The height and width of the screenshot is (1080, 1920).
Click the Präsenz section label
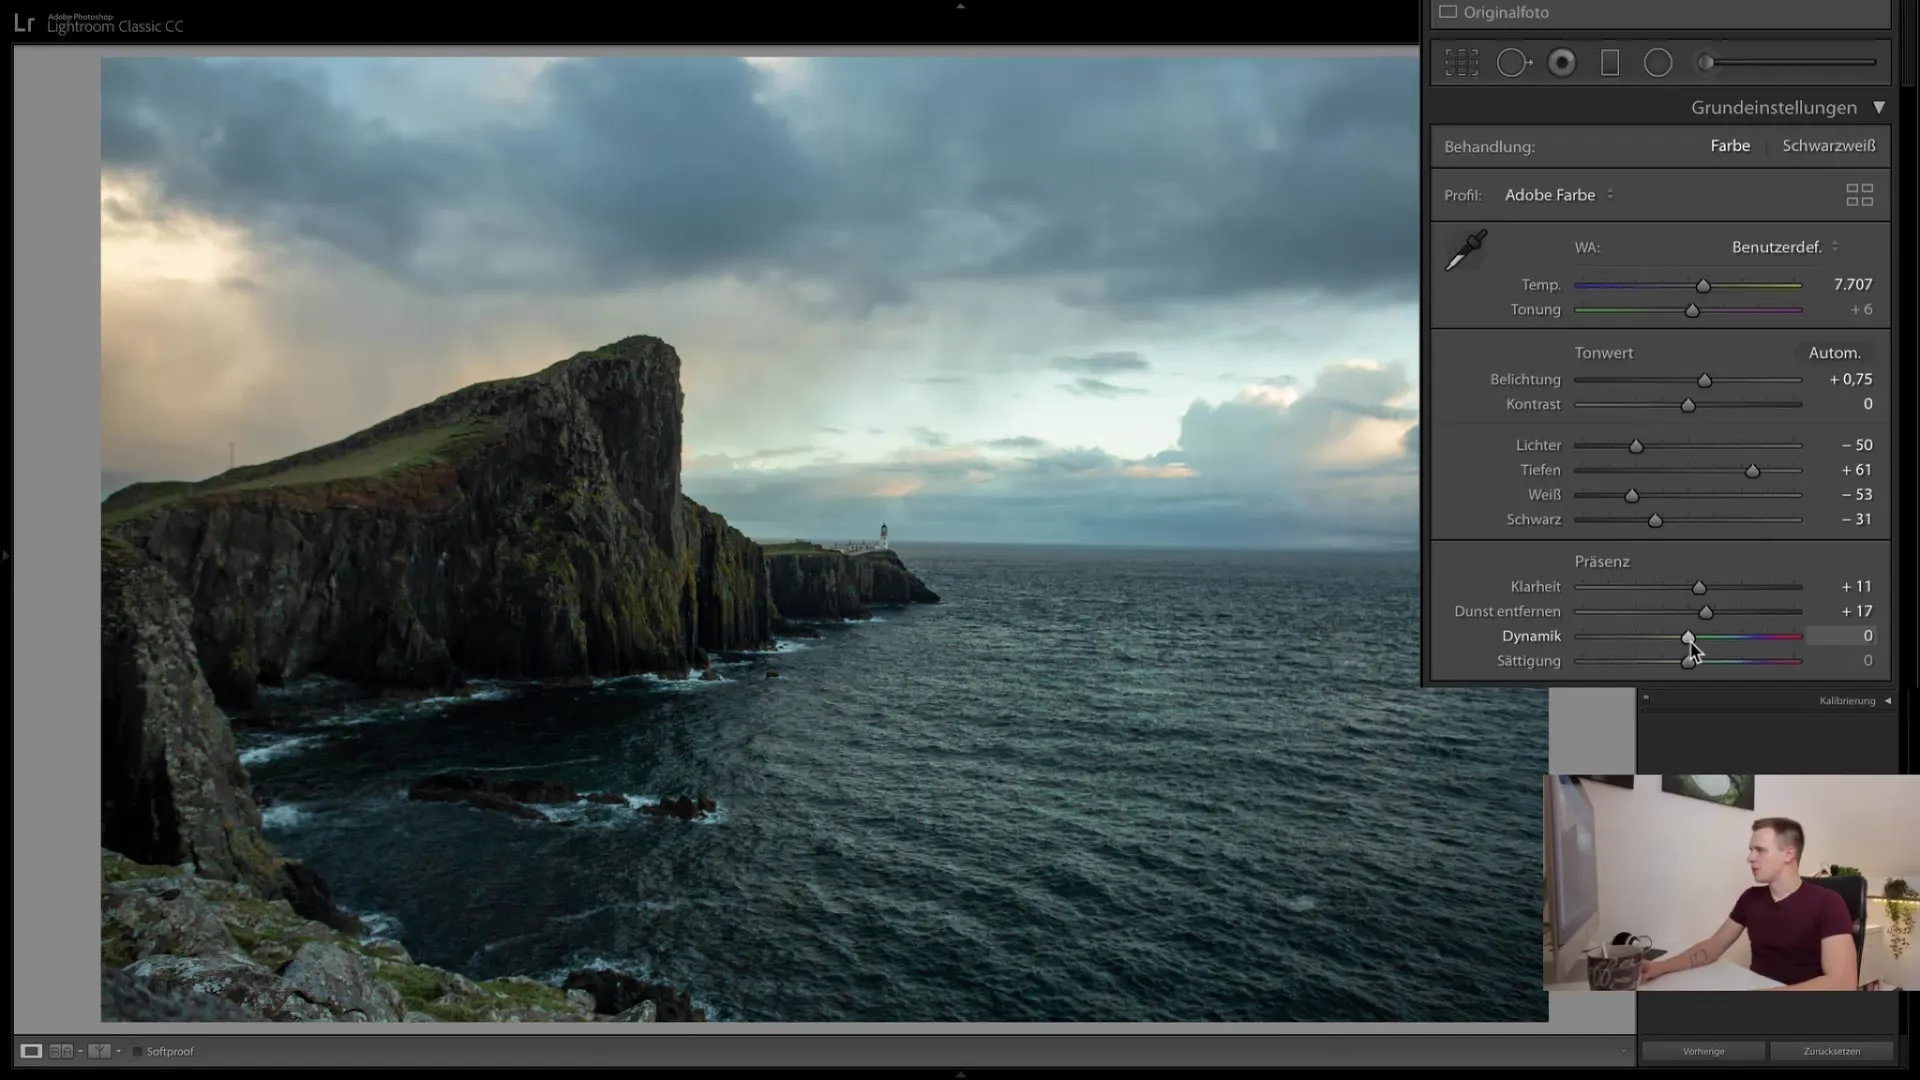(x=1602, y=562)
